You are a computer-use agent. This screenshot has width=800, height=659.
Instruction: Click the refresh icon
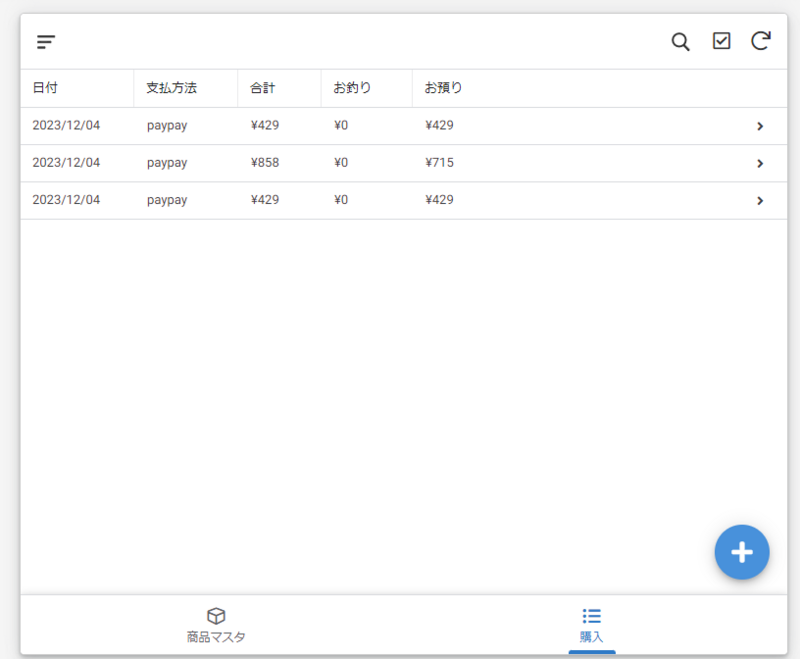click(761, 41)
